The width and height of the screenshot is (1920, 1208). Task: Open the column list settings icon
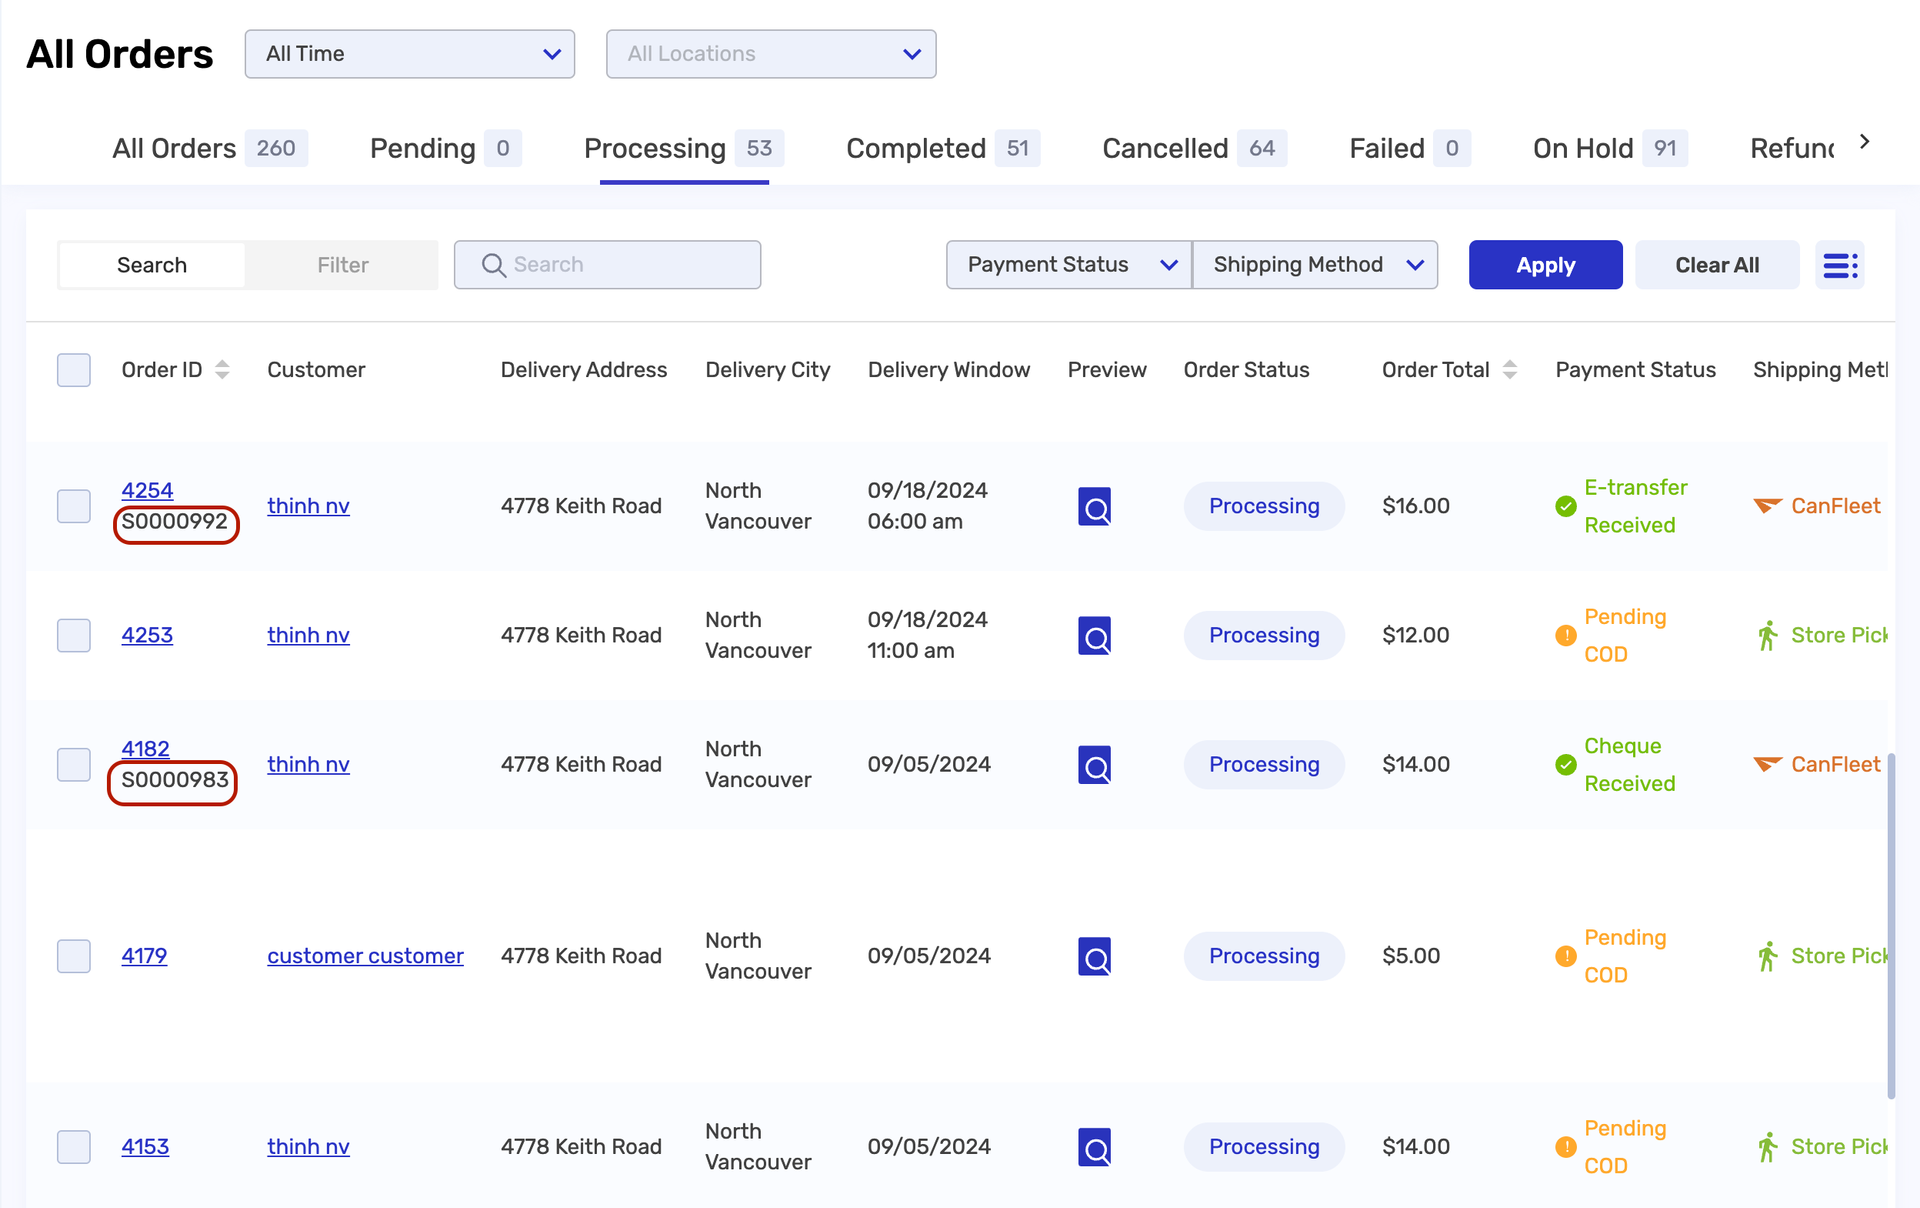(1840, 265)
